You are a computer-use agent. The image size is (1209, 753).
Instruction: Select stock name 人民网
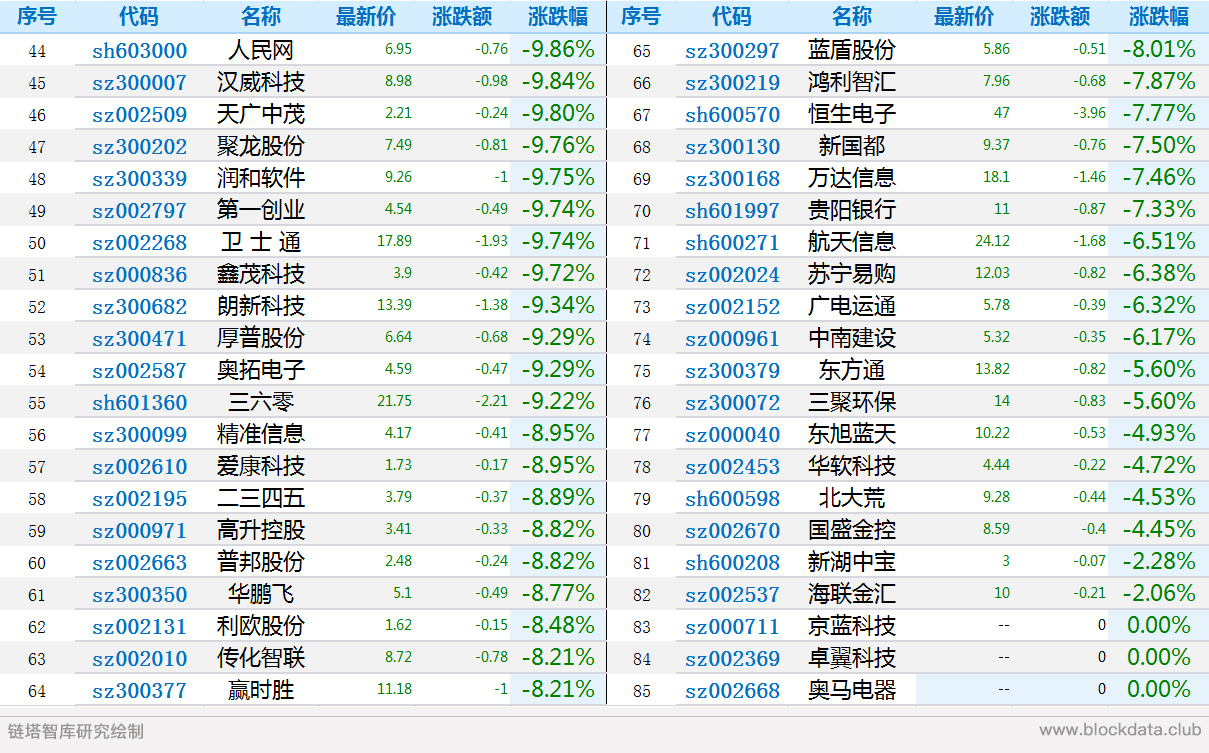[x=261, y=51]
